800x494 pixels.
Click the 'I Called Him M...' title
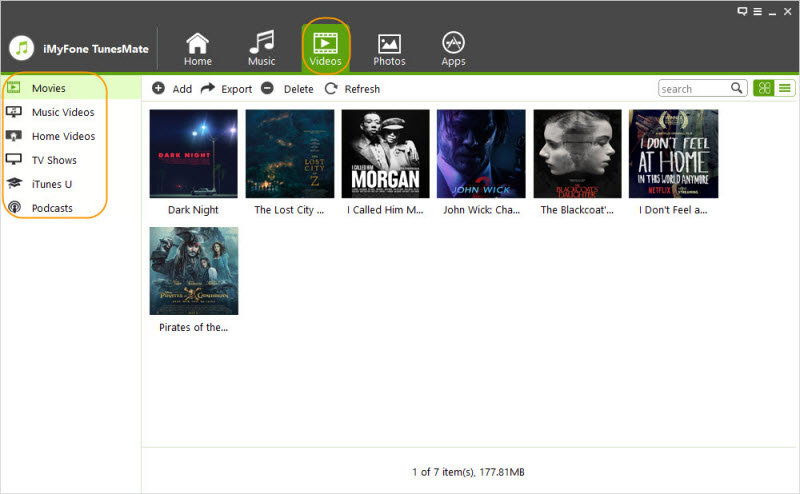tap(385, 210)
